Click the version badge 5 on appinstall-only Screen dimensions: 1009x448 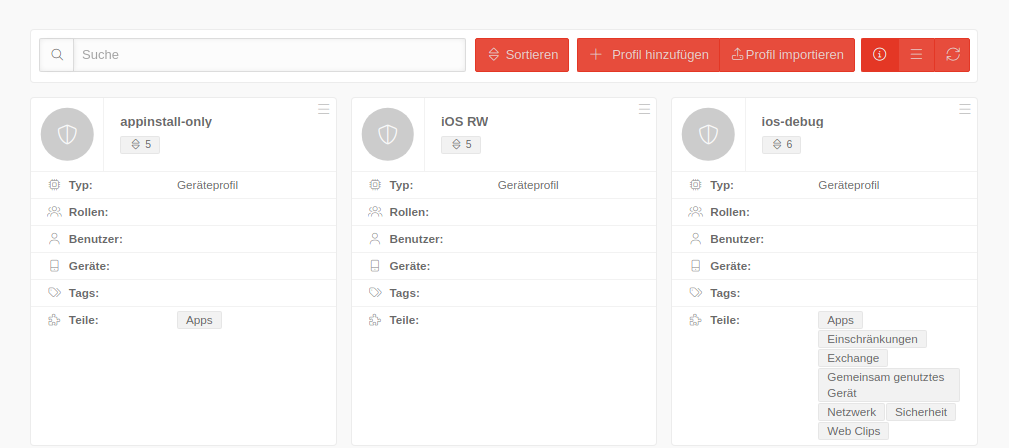point(140,145)
